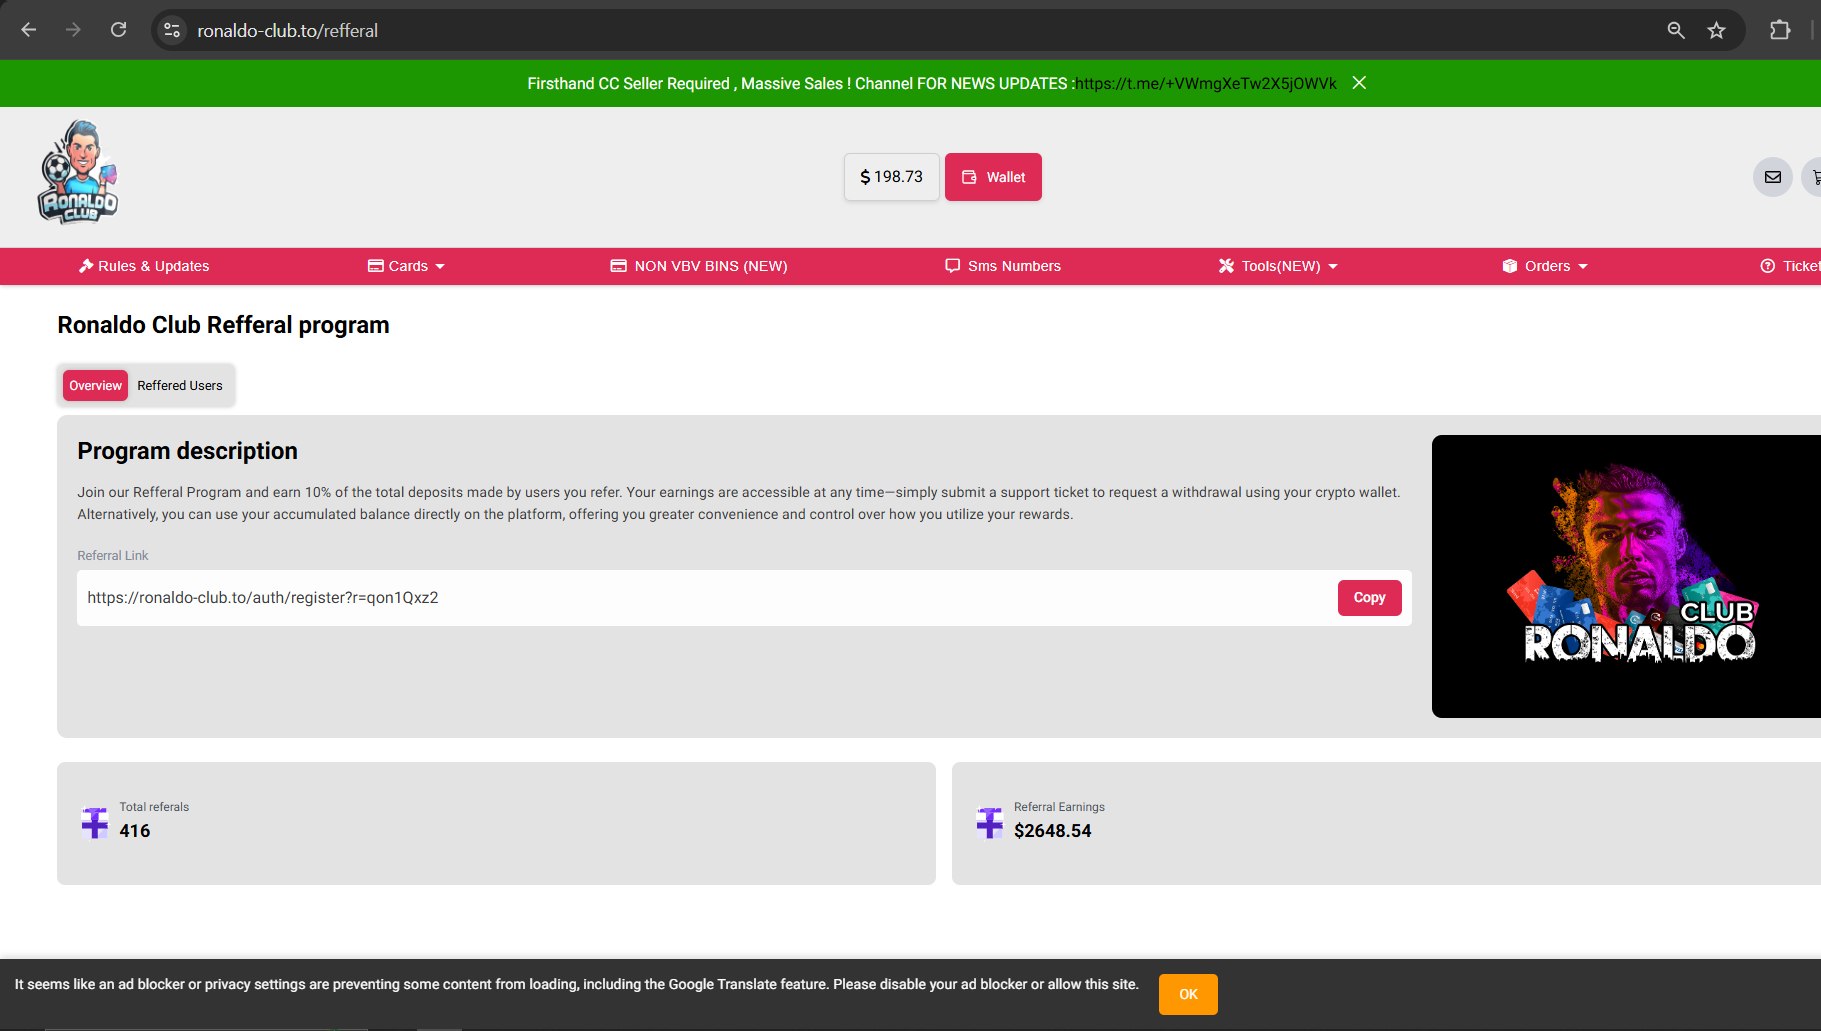Click the Program description heading
The width and height of the screenshot is (1821, 1031).
coord(187,451)
